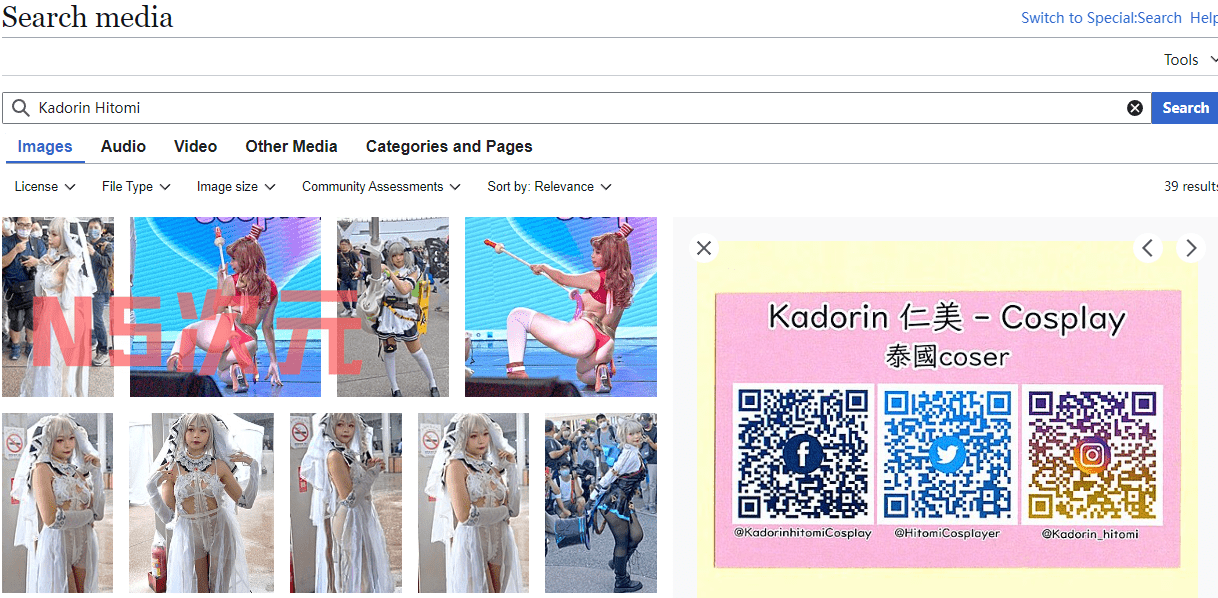The height and width of the screenshot is (598, 1218).
Task: Open the Image size dropdown
Action: click(x=236, y=187)
